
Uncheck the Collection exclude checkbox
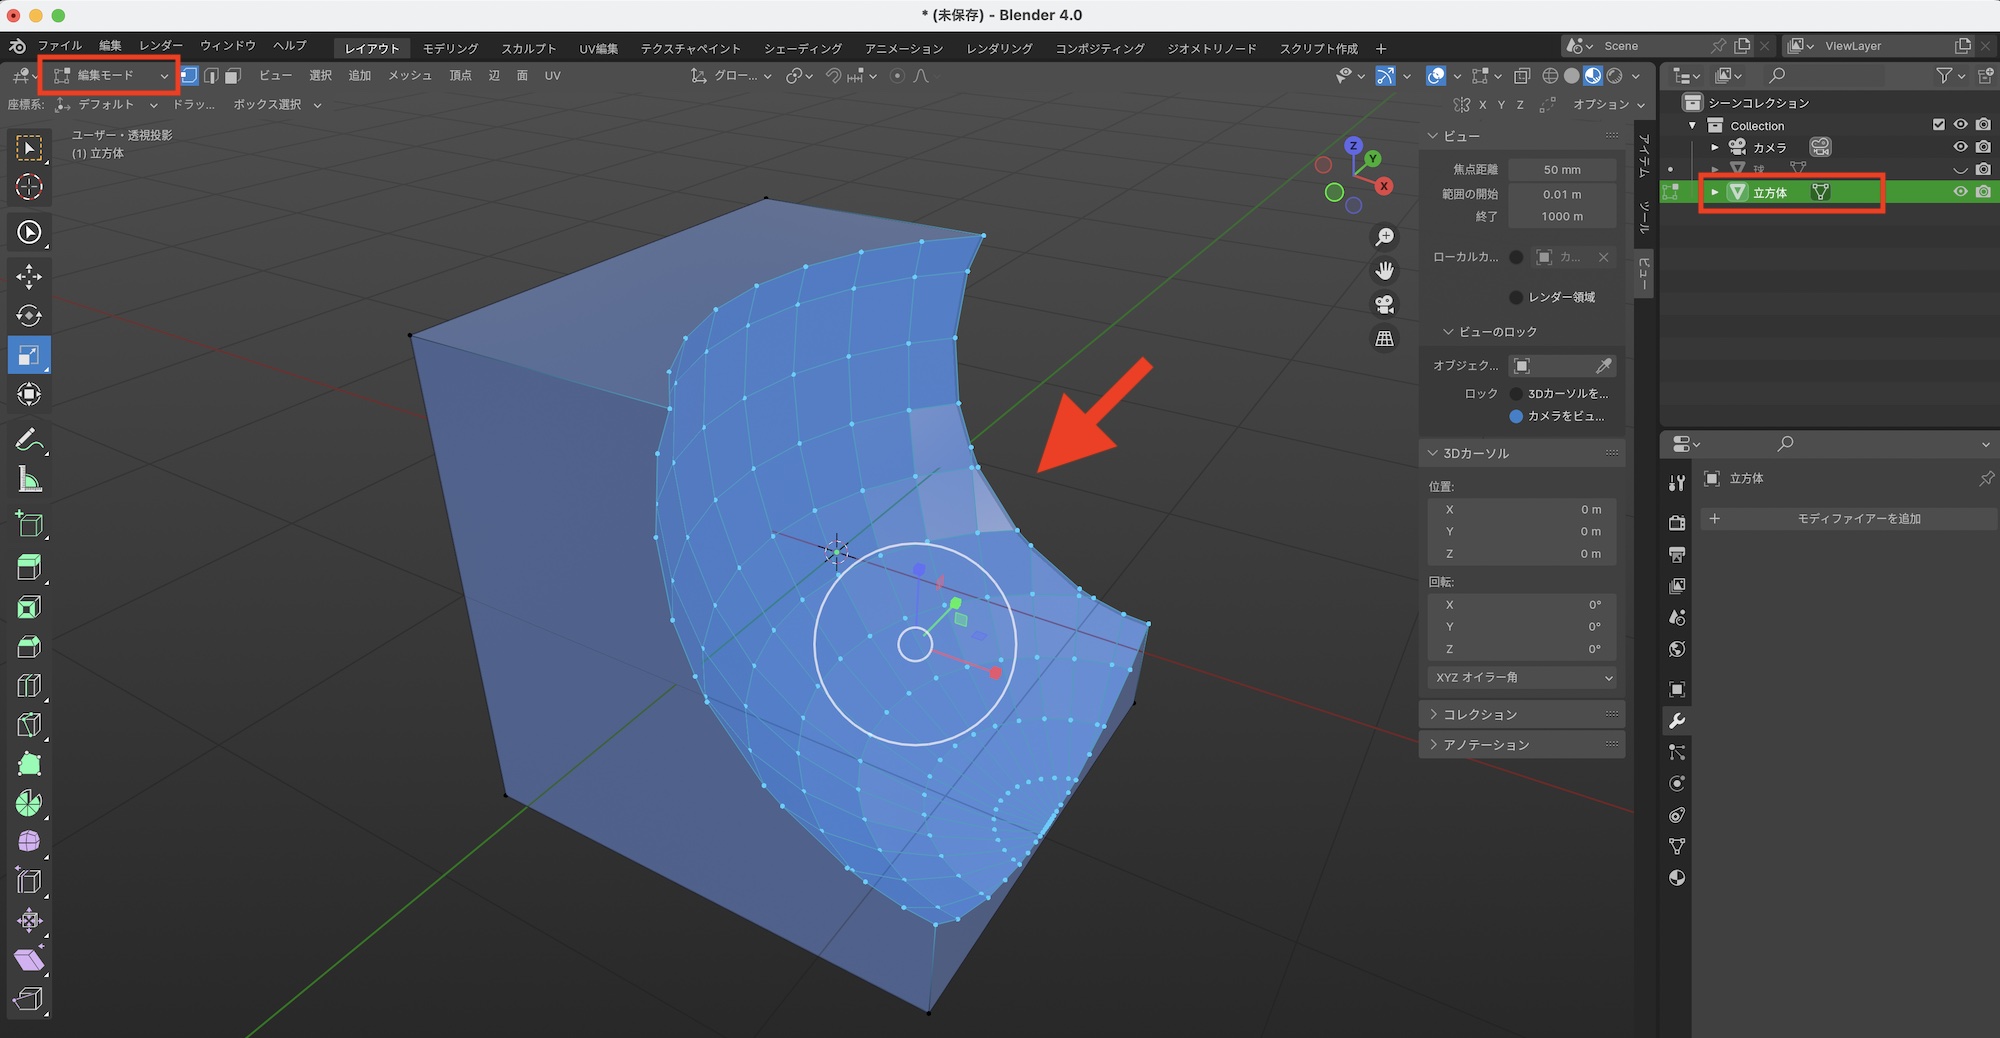click(1939, 125)
